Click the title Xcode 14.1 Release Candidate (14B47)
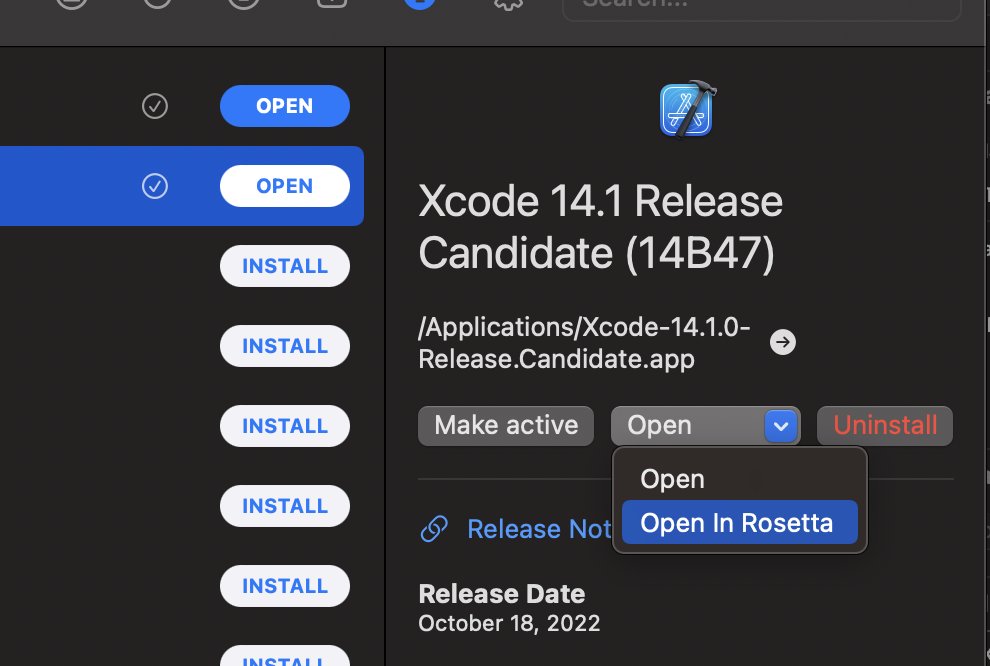990x666 pixels. coord(600,227)
